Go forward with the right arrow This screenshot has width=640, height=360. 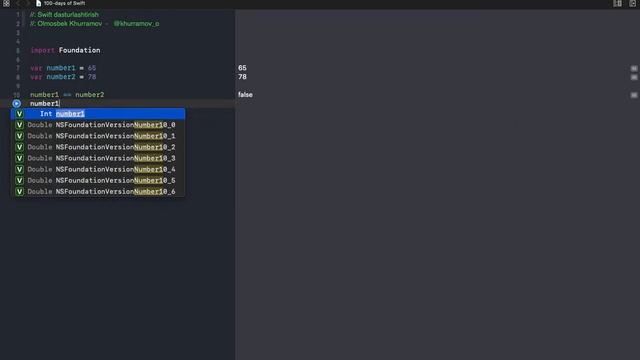[27, 3]
